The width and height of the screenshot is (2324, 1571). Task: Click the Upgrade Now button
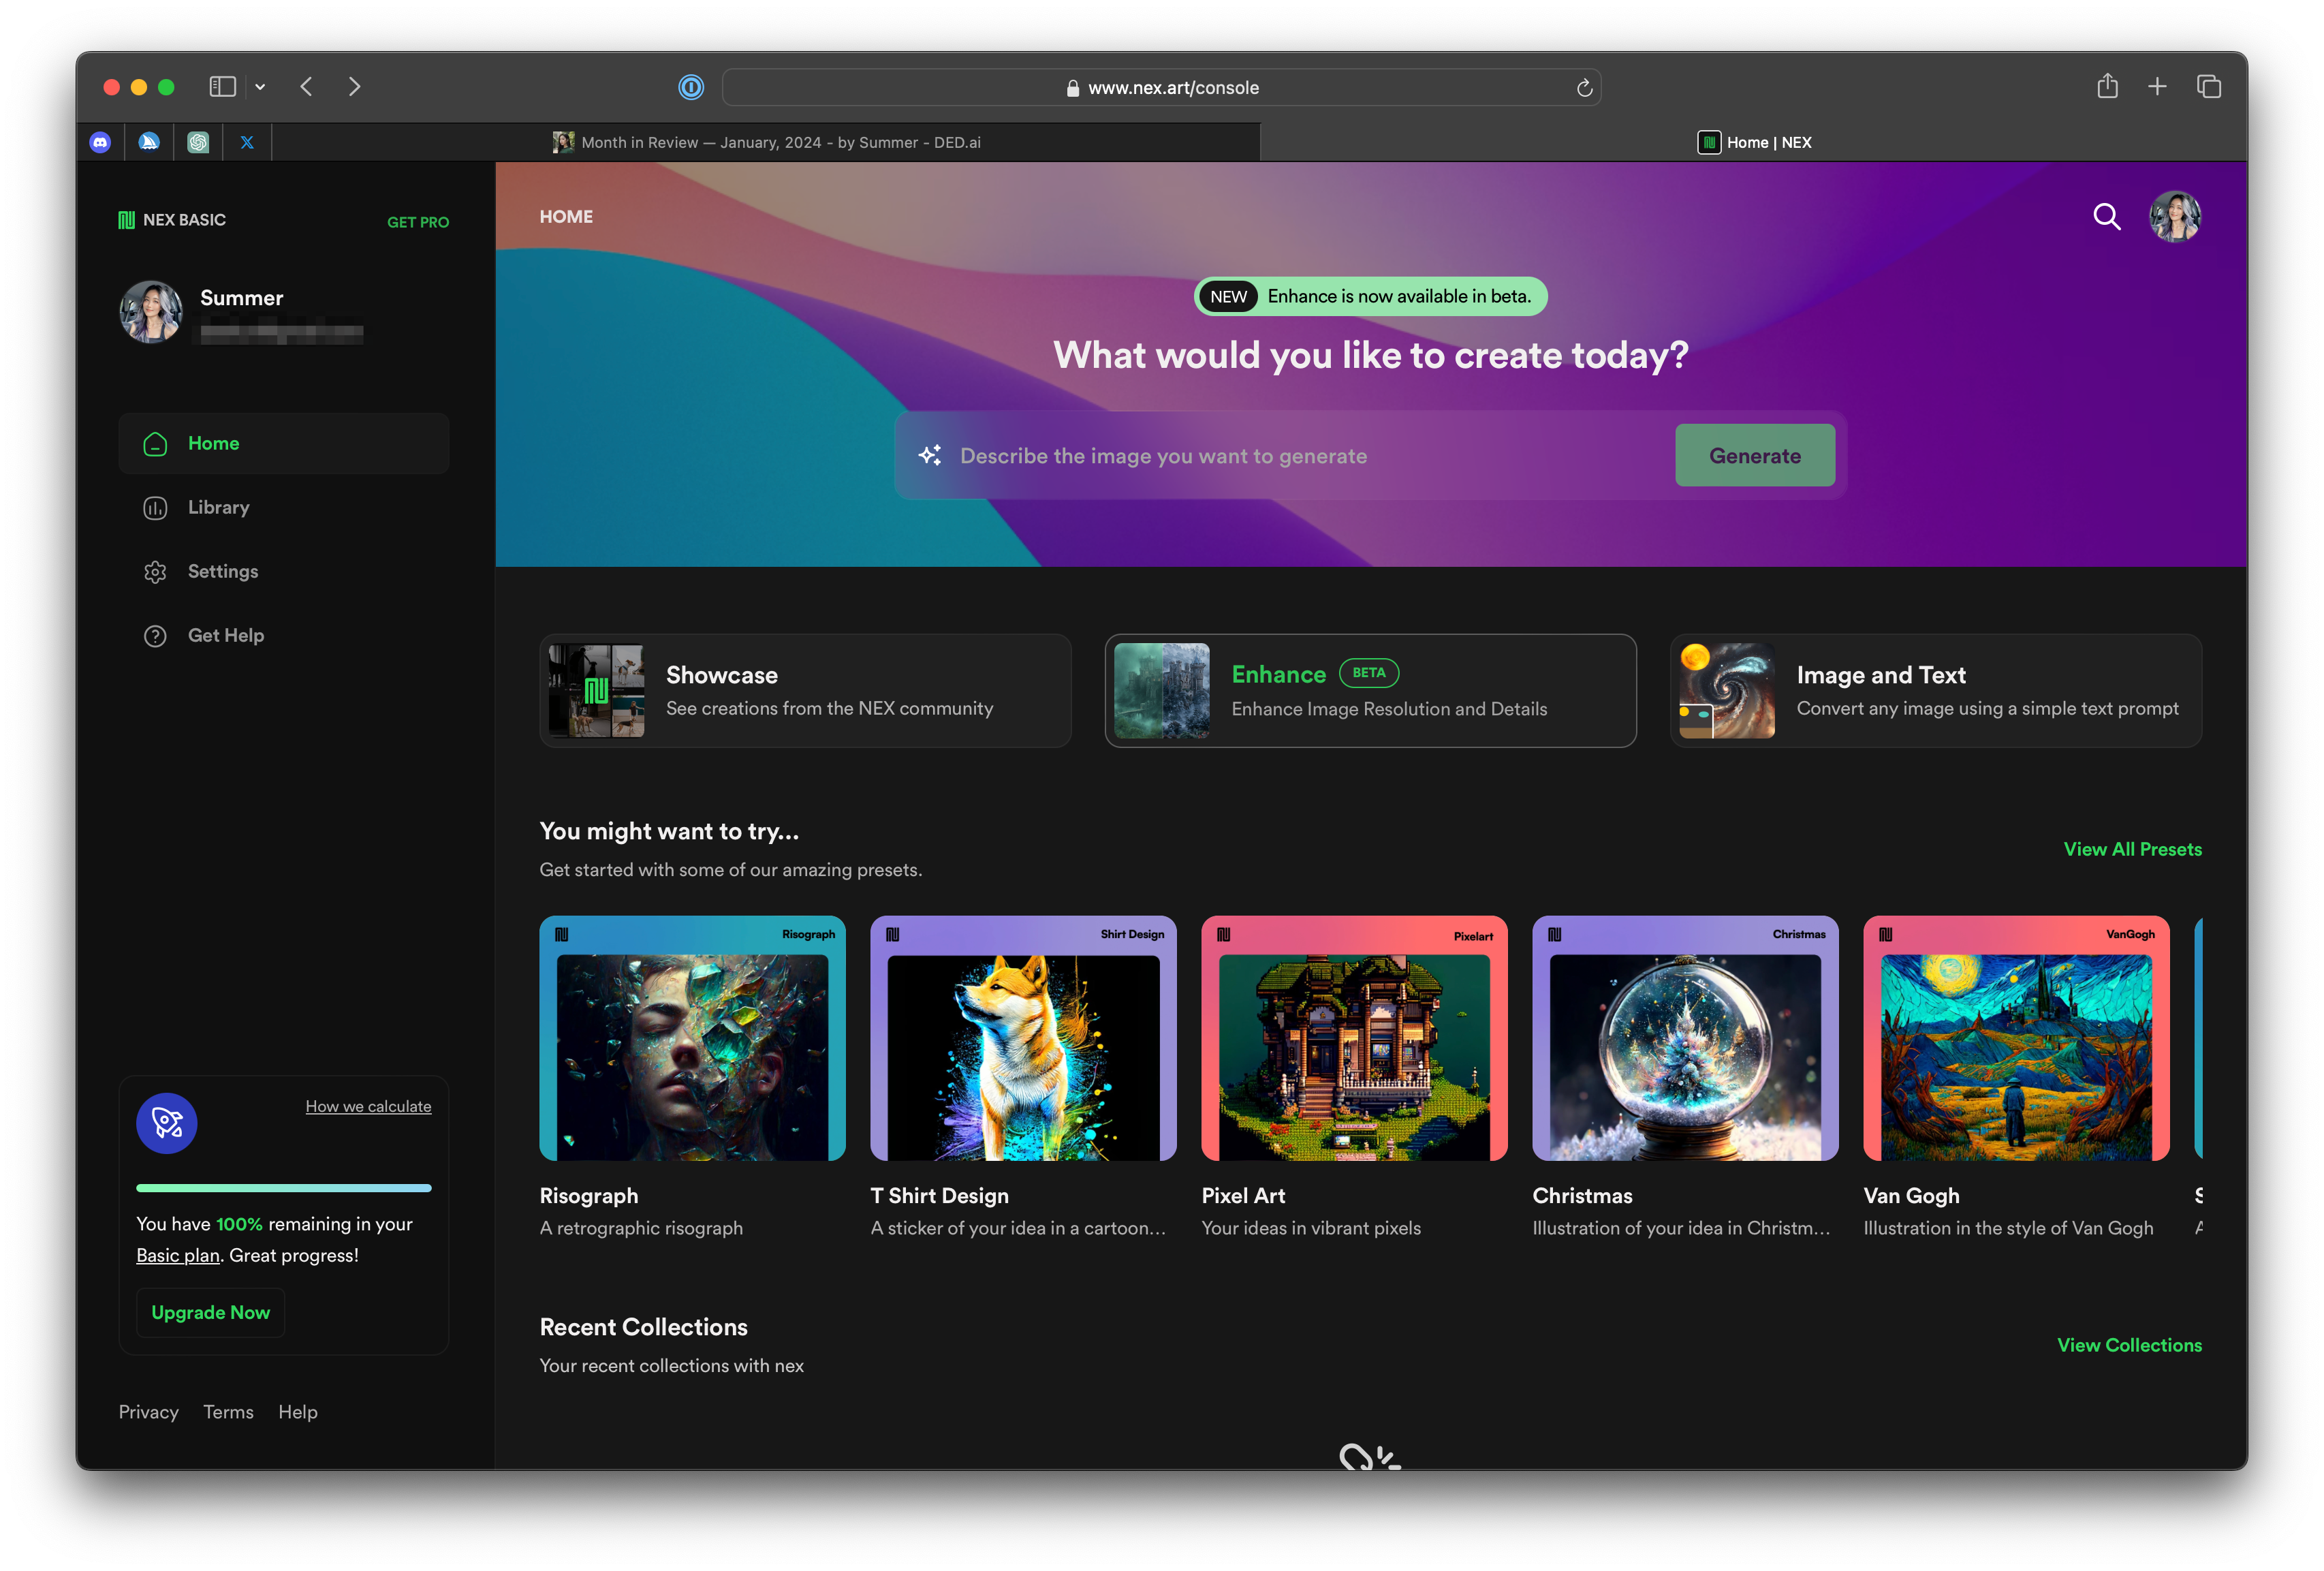tap(210, 1312)
